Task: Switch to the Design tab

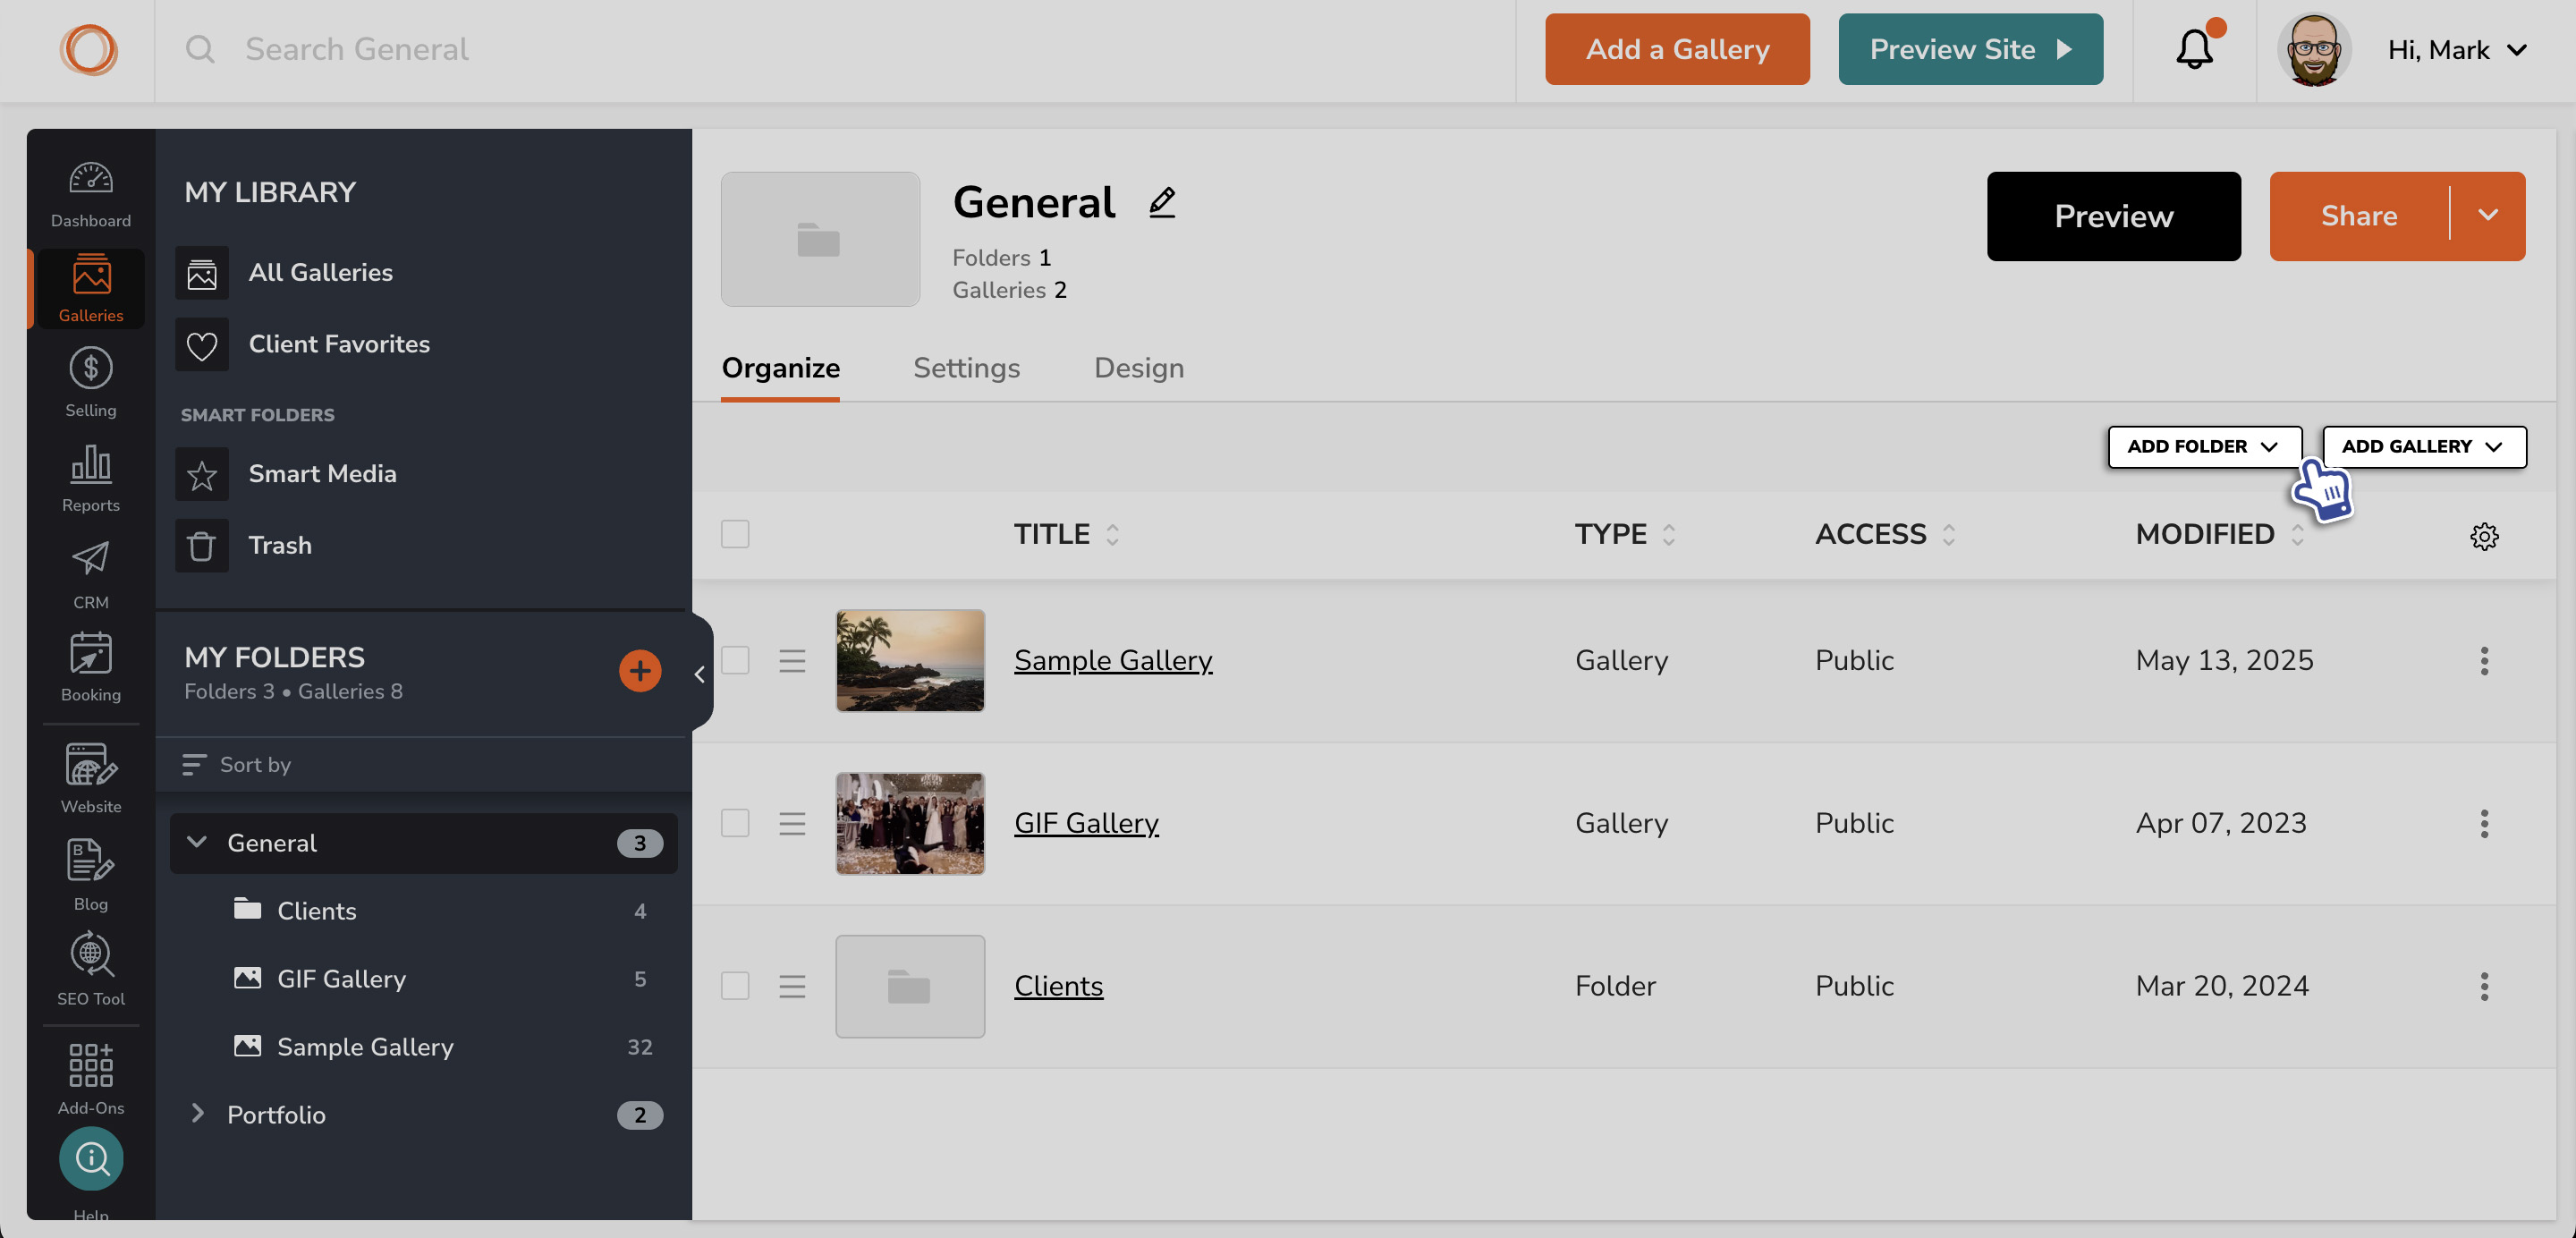Action: pos(1140,366)
